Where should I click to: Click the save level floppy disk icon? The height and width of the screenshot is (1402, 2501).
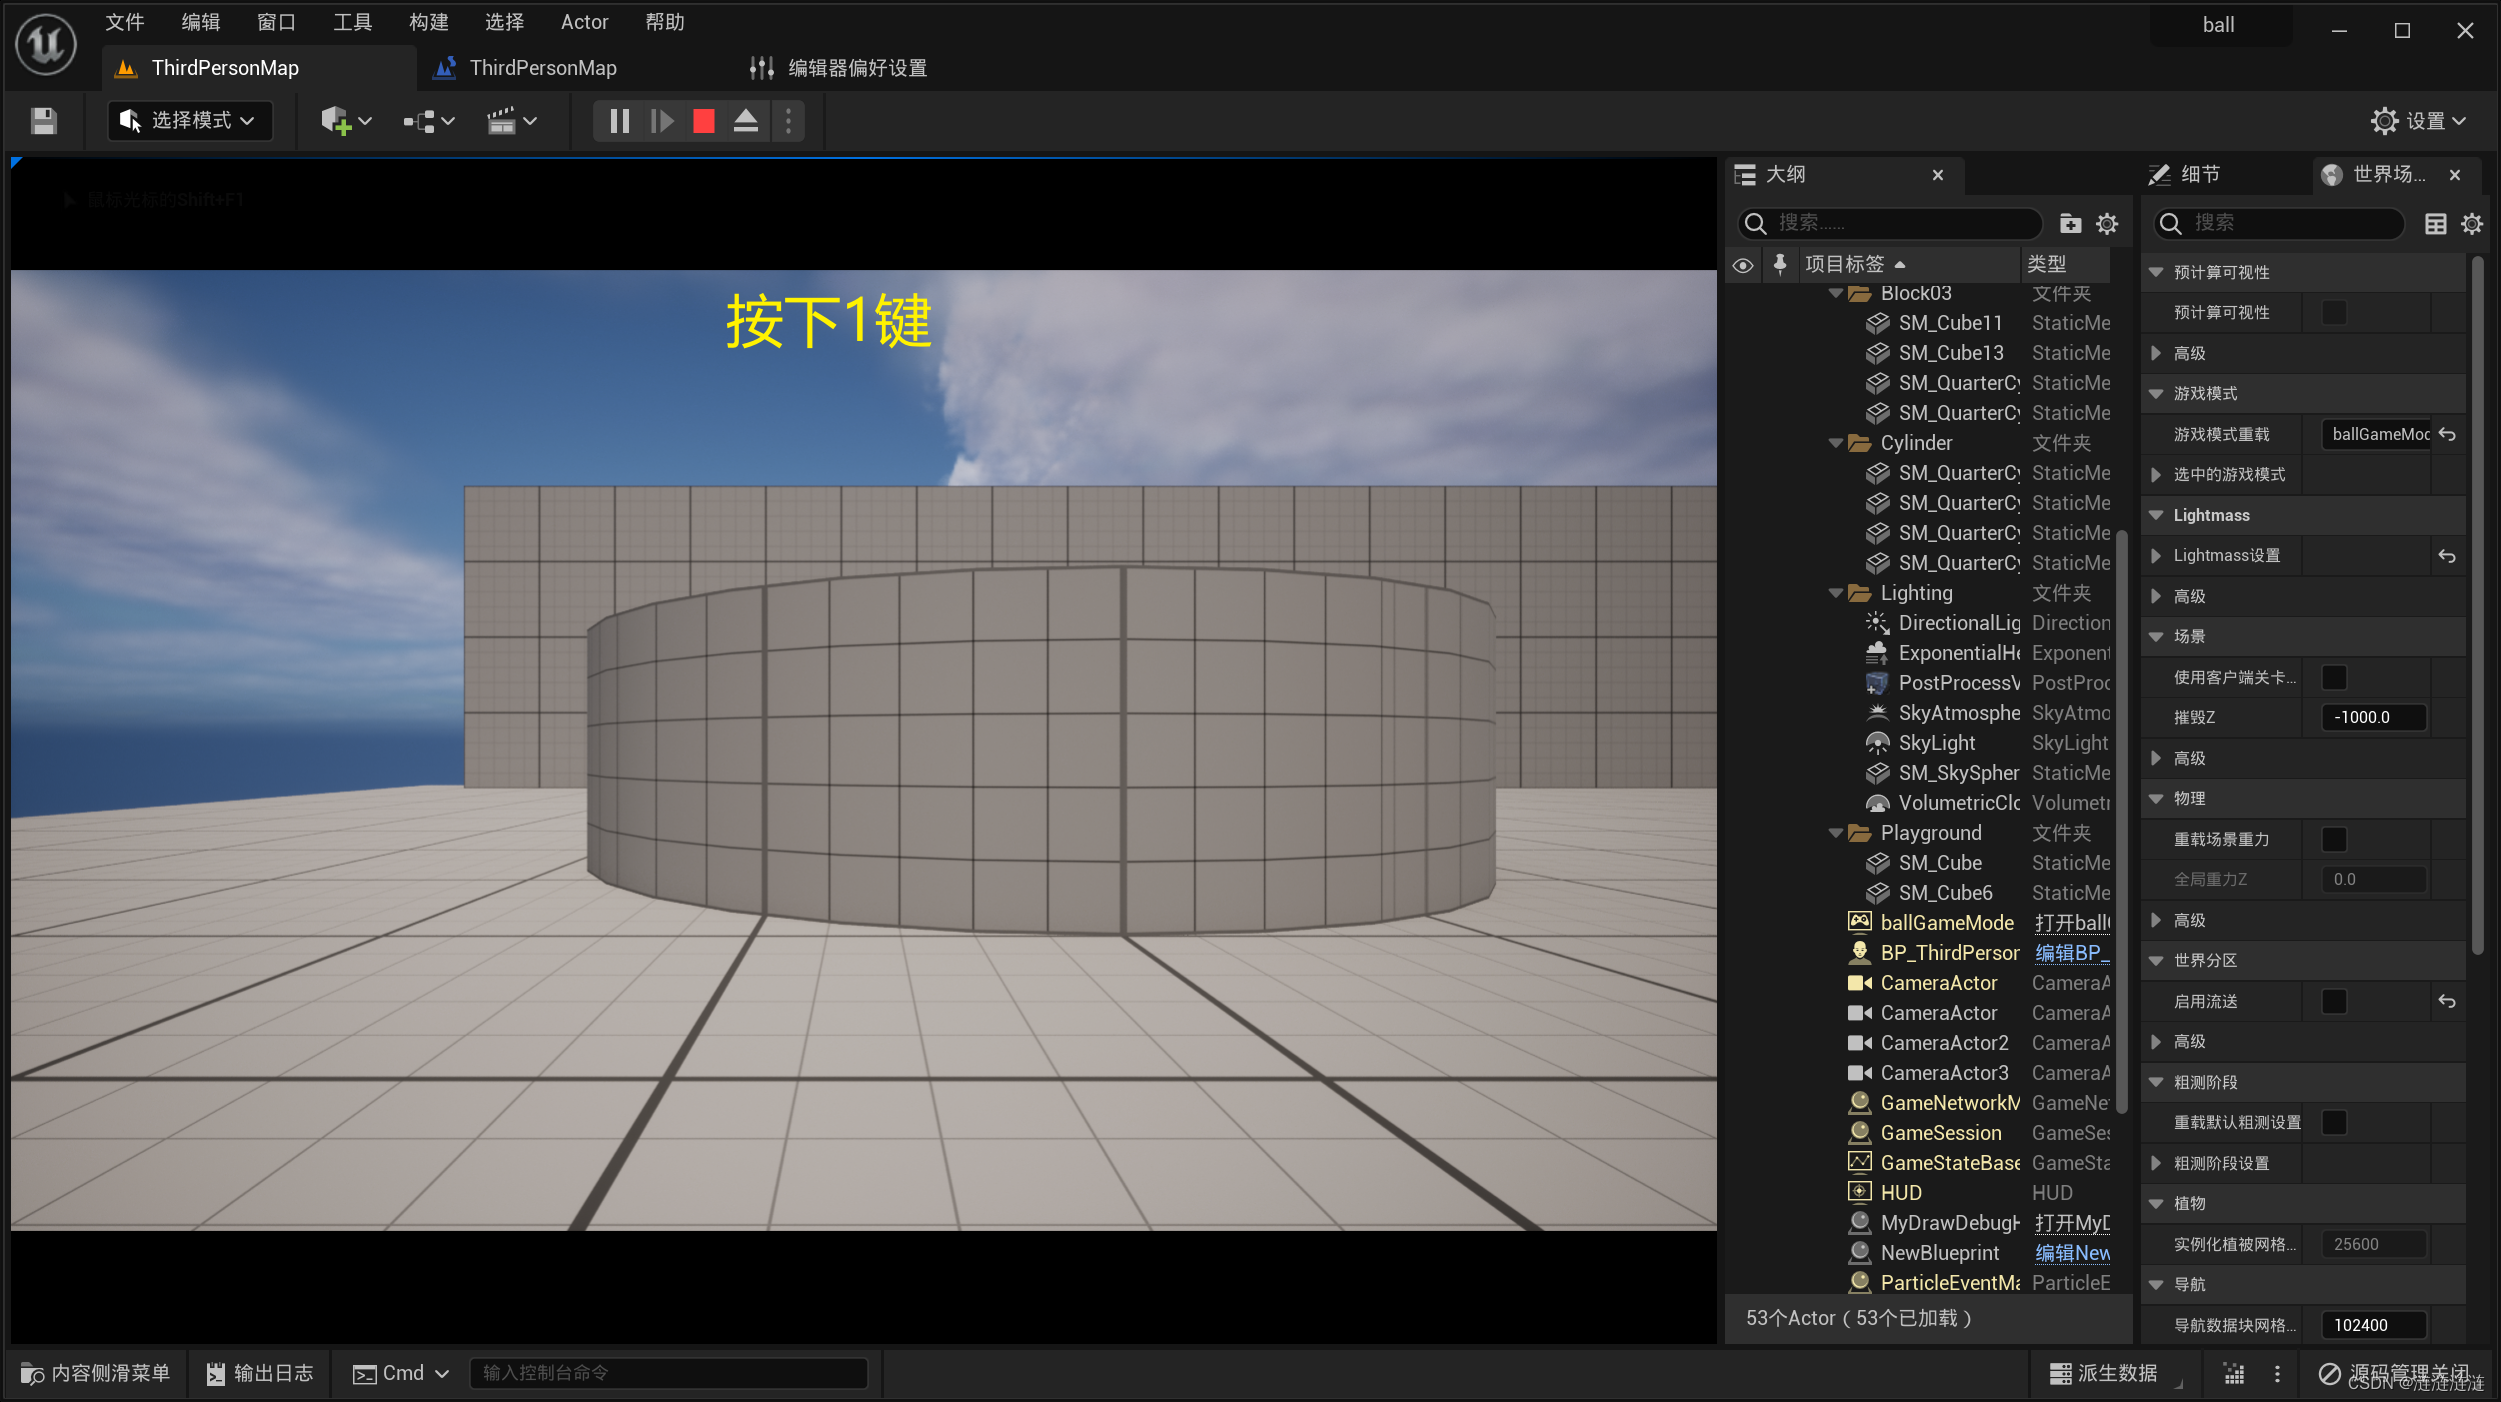tap(43, 121)
